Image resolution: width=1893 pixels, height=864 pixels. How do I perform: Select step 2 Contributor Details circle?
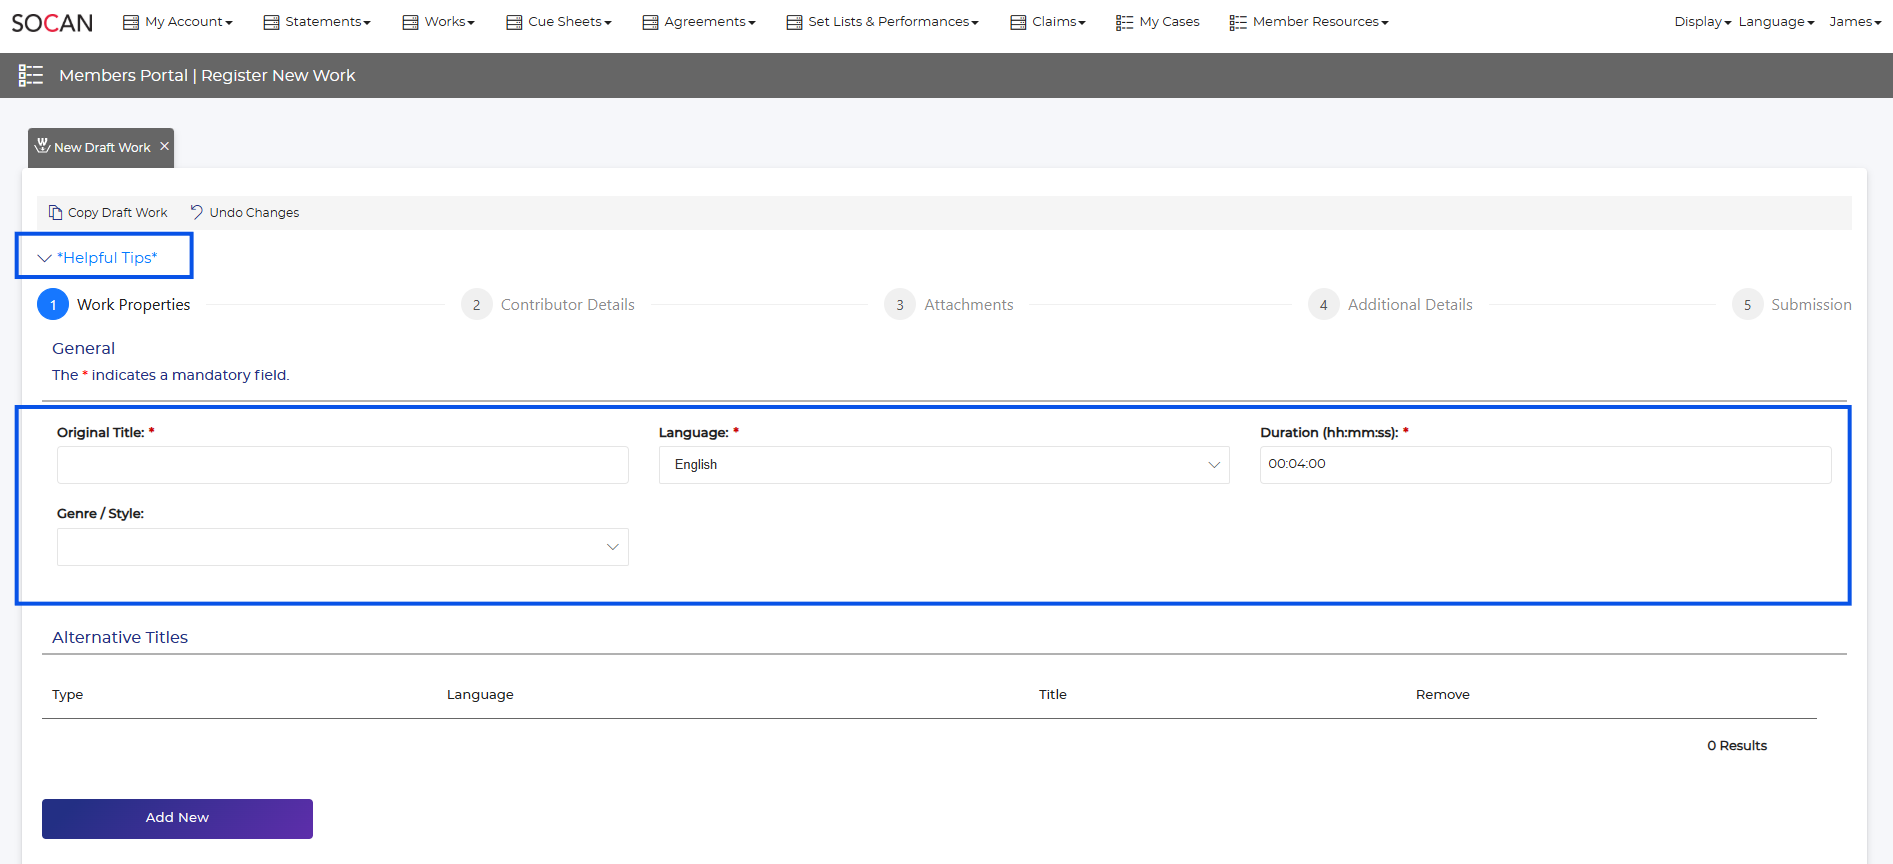(476, 305)
